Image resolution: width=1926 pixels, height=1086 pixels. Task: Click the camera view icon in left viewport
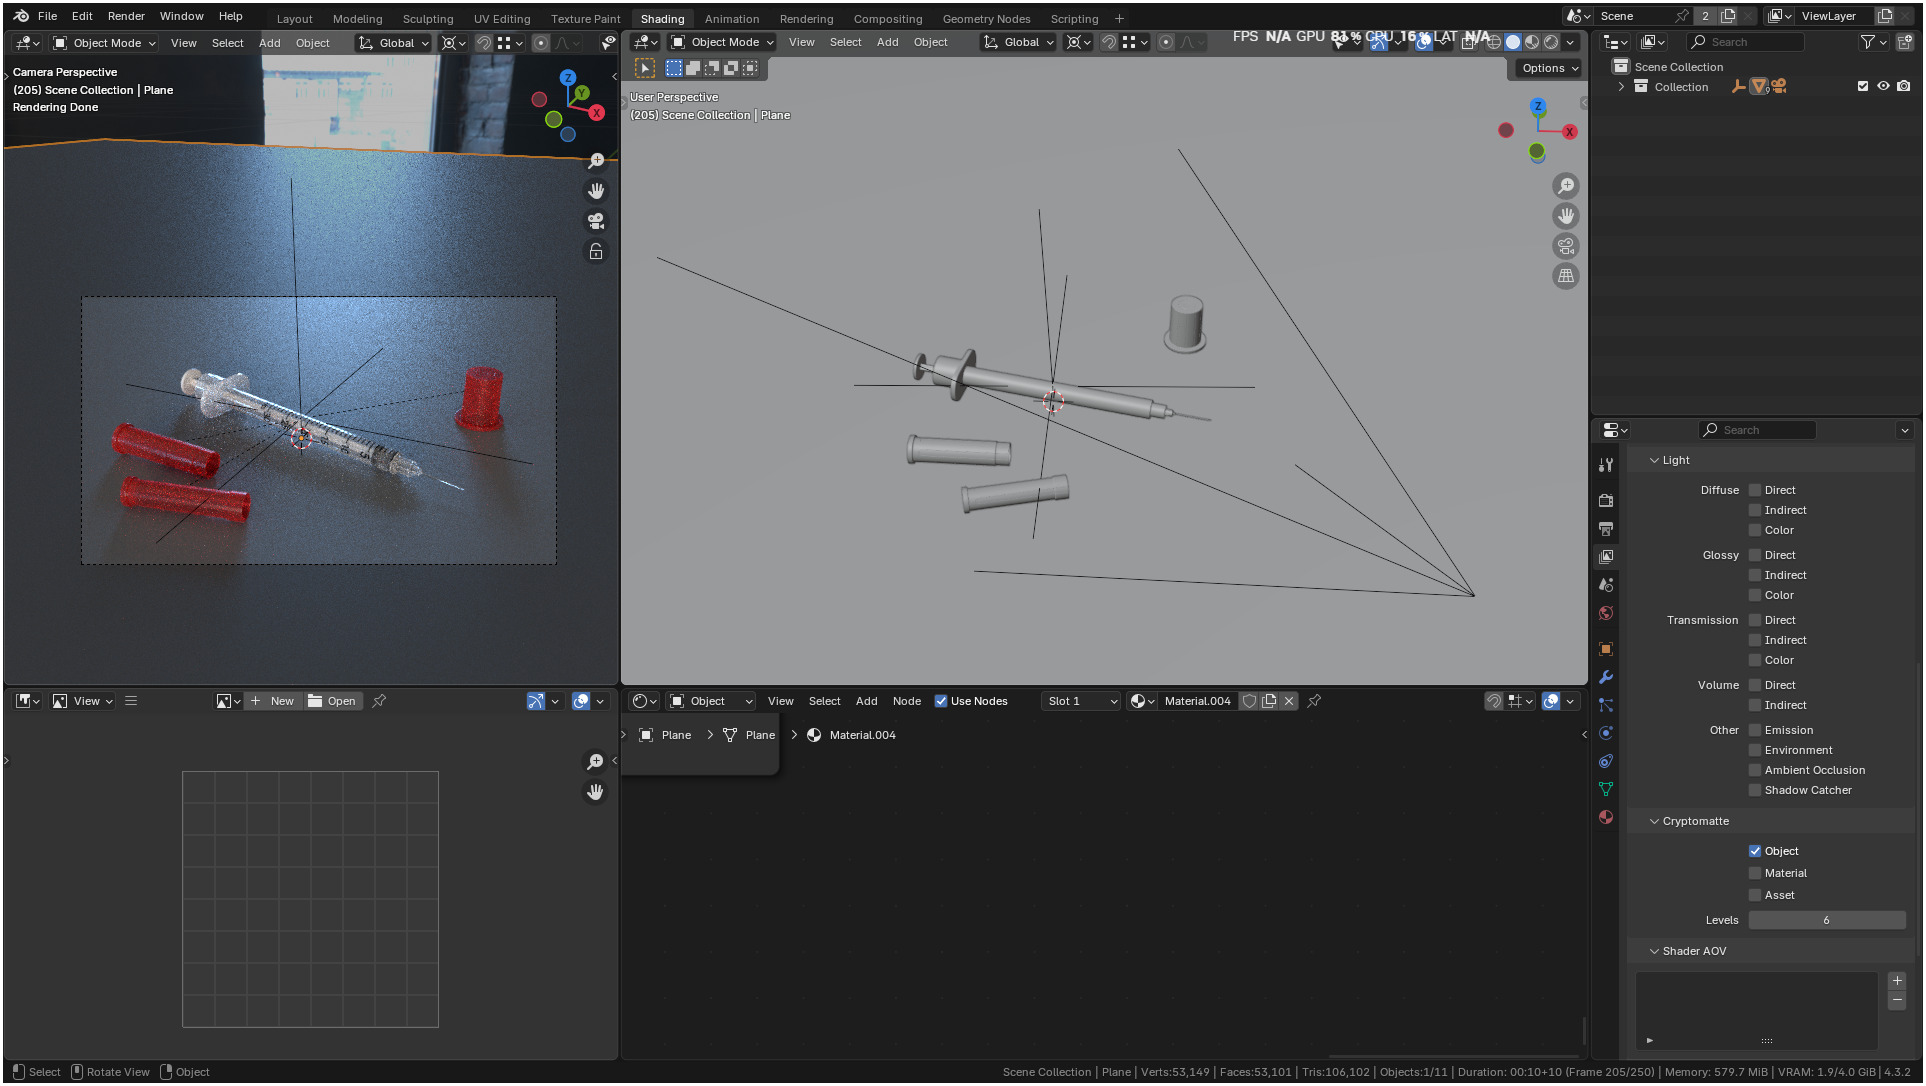coord(596,221)
